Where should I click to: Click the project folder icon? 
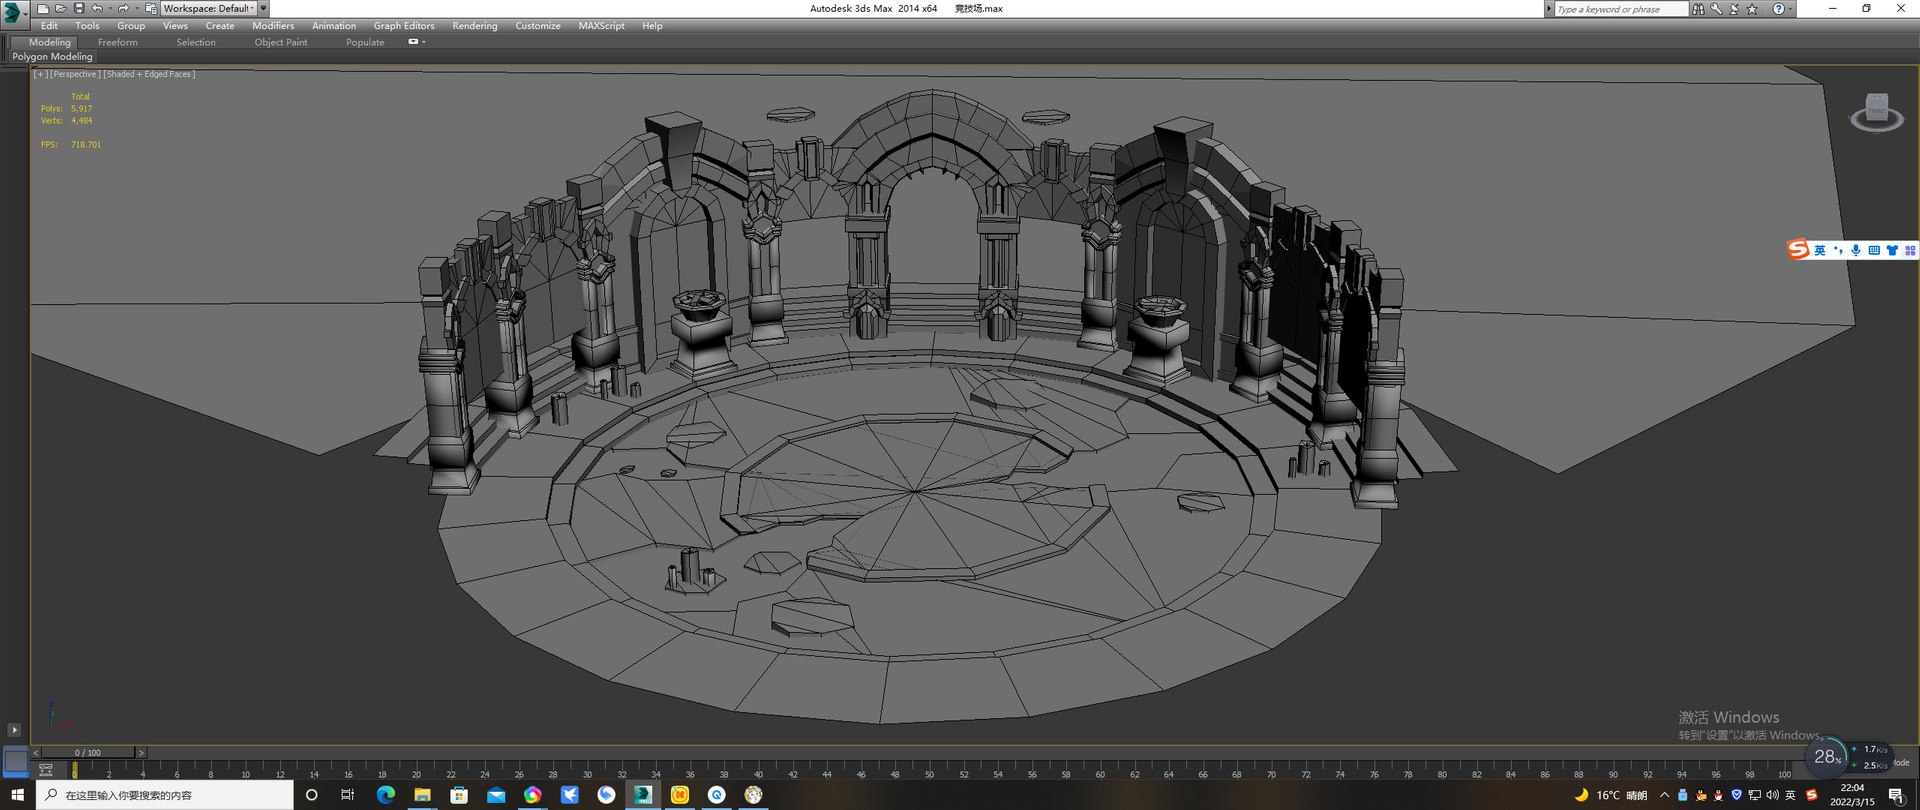tap(151, 8)
